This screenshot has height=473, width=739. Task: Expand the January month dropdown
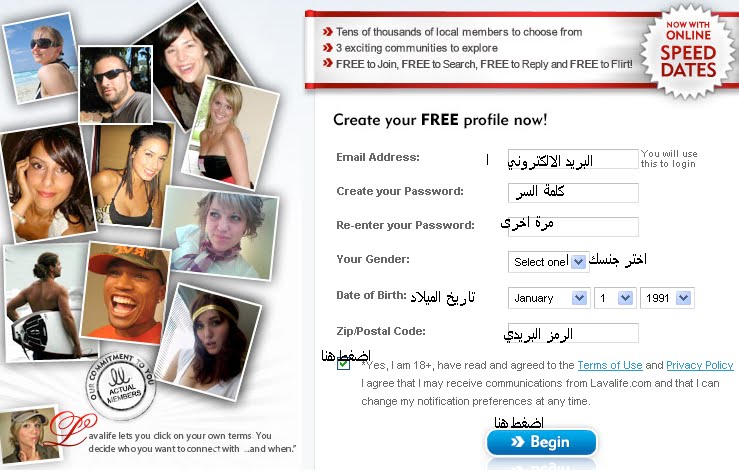pos(549,298)
